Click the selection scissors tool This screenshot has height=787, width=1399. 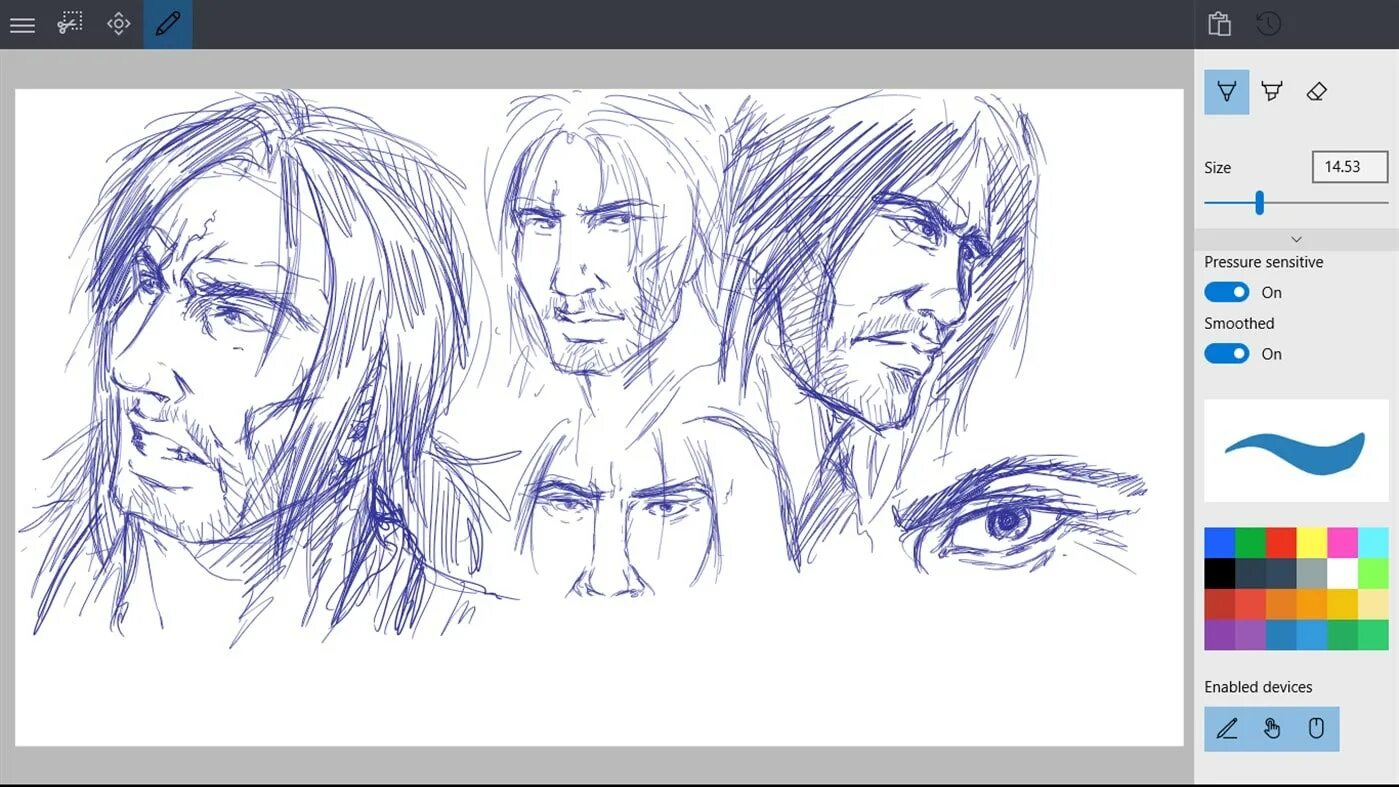[x=68, y=25]
